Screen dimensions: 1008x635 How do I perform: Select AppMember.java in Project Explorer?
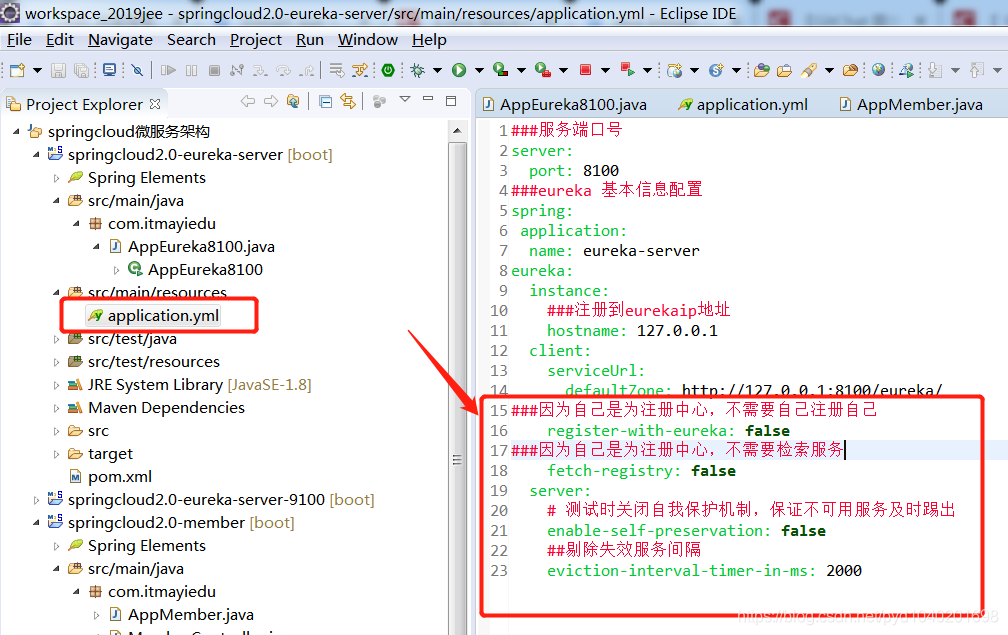point(181,615)
